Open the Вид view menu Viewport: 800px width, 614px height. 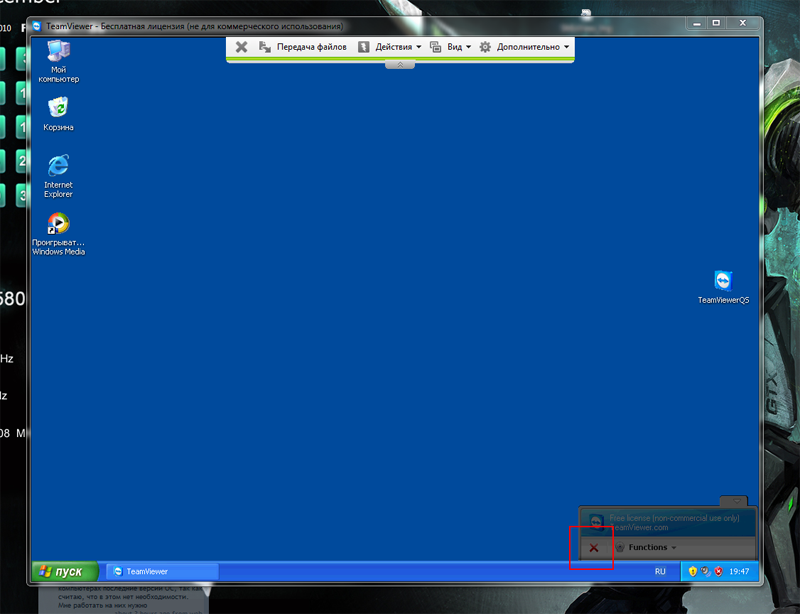pos(451,47)
